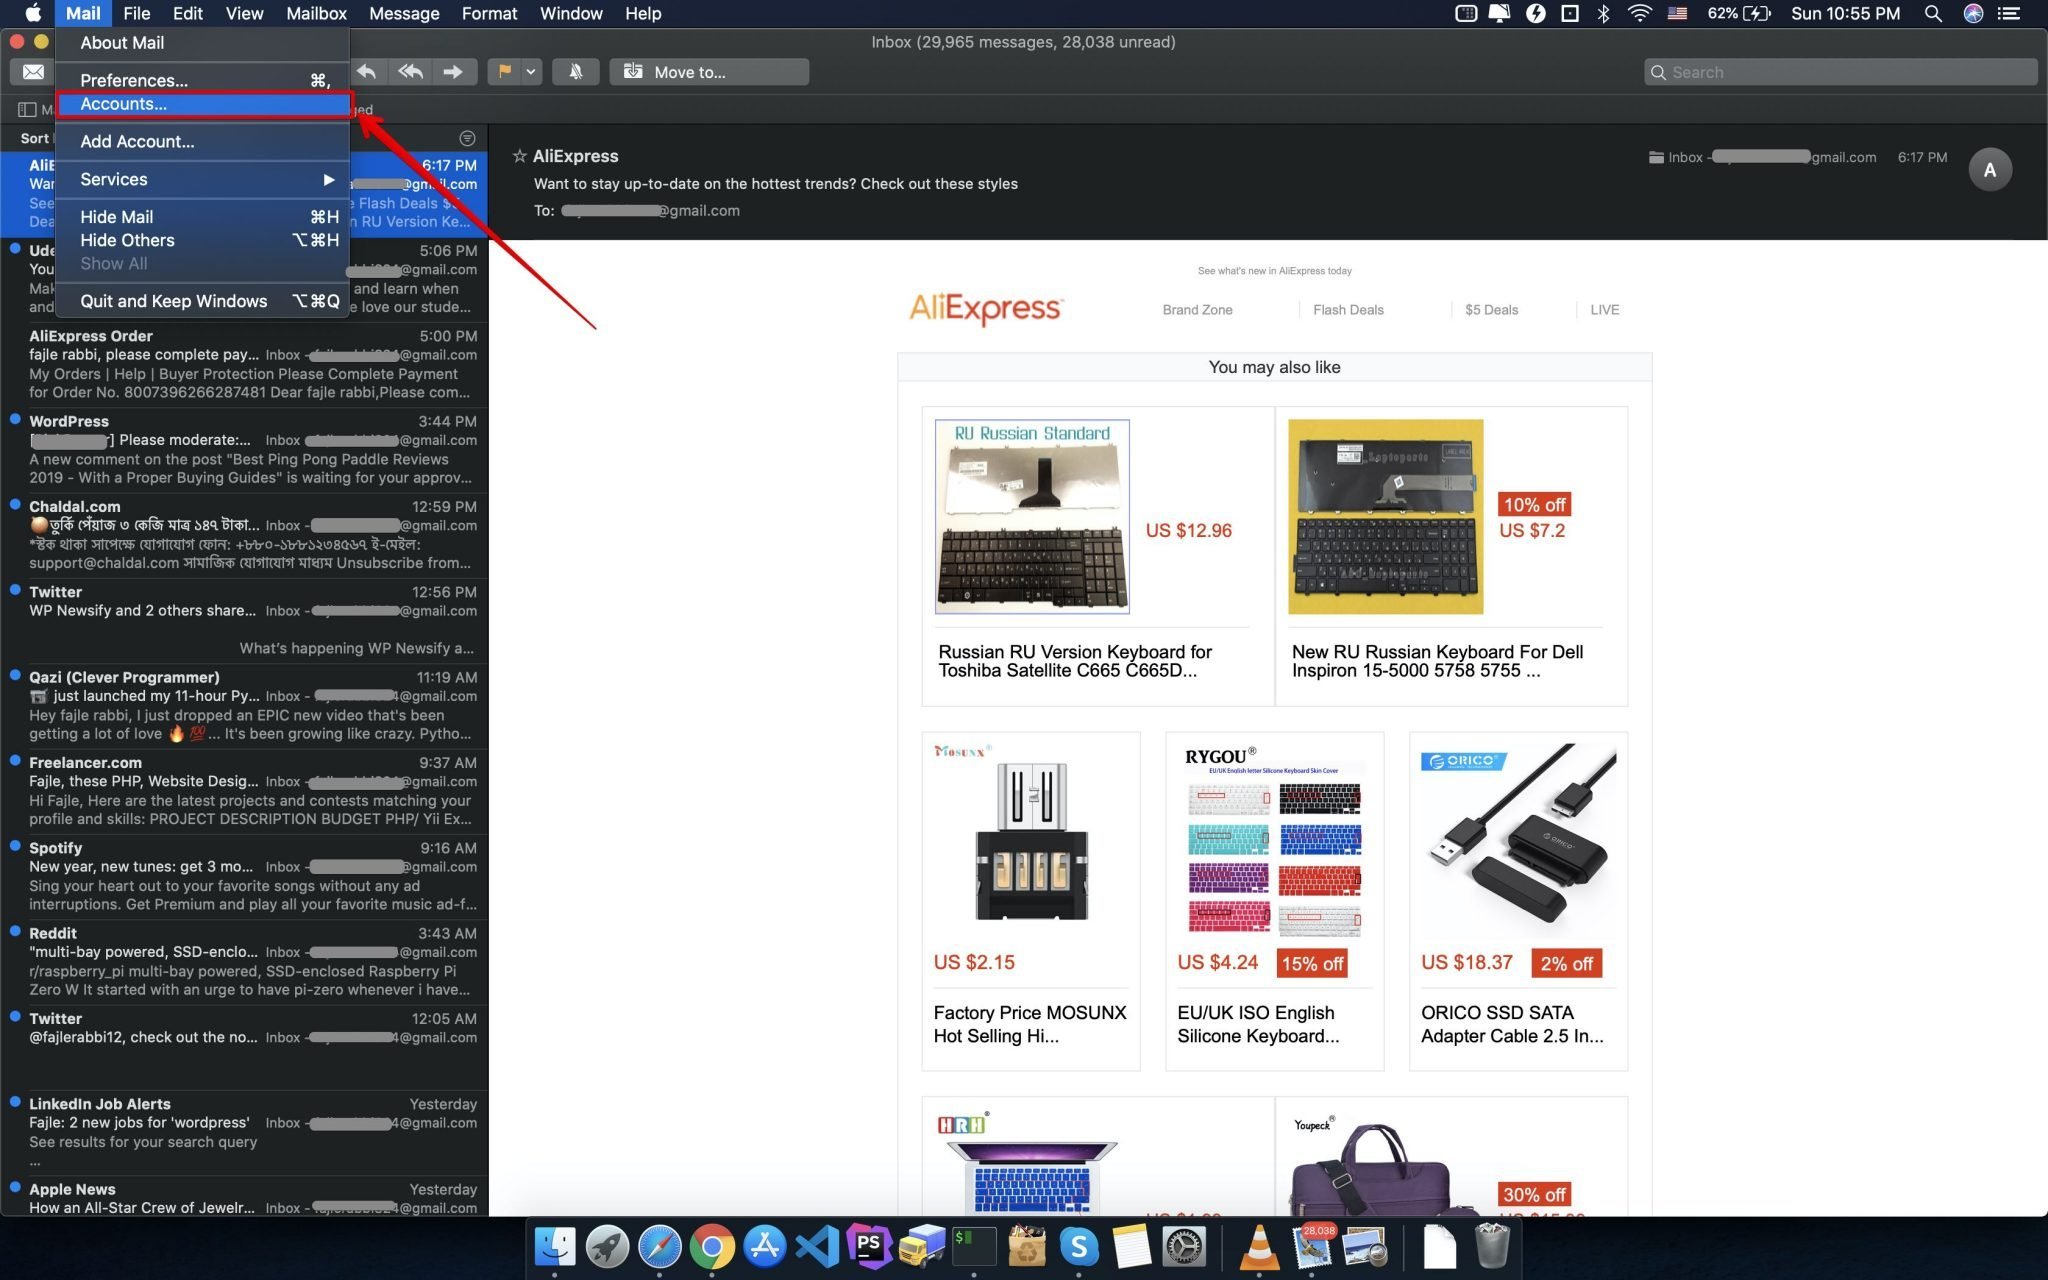Toggle Notification Center in the menu bar
Screen dimensions: 2048x1280
(2008, 14)
